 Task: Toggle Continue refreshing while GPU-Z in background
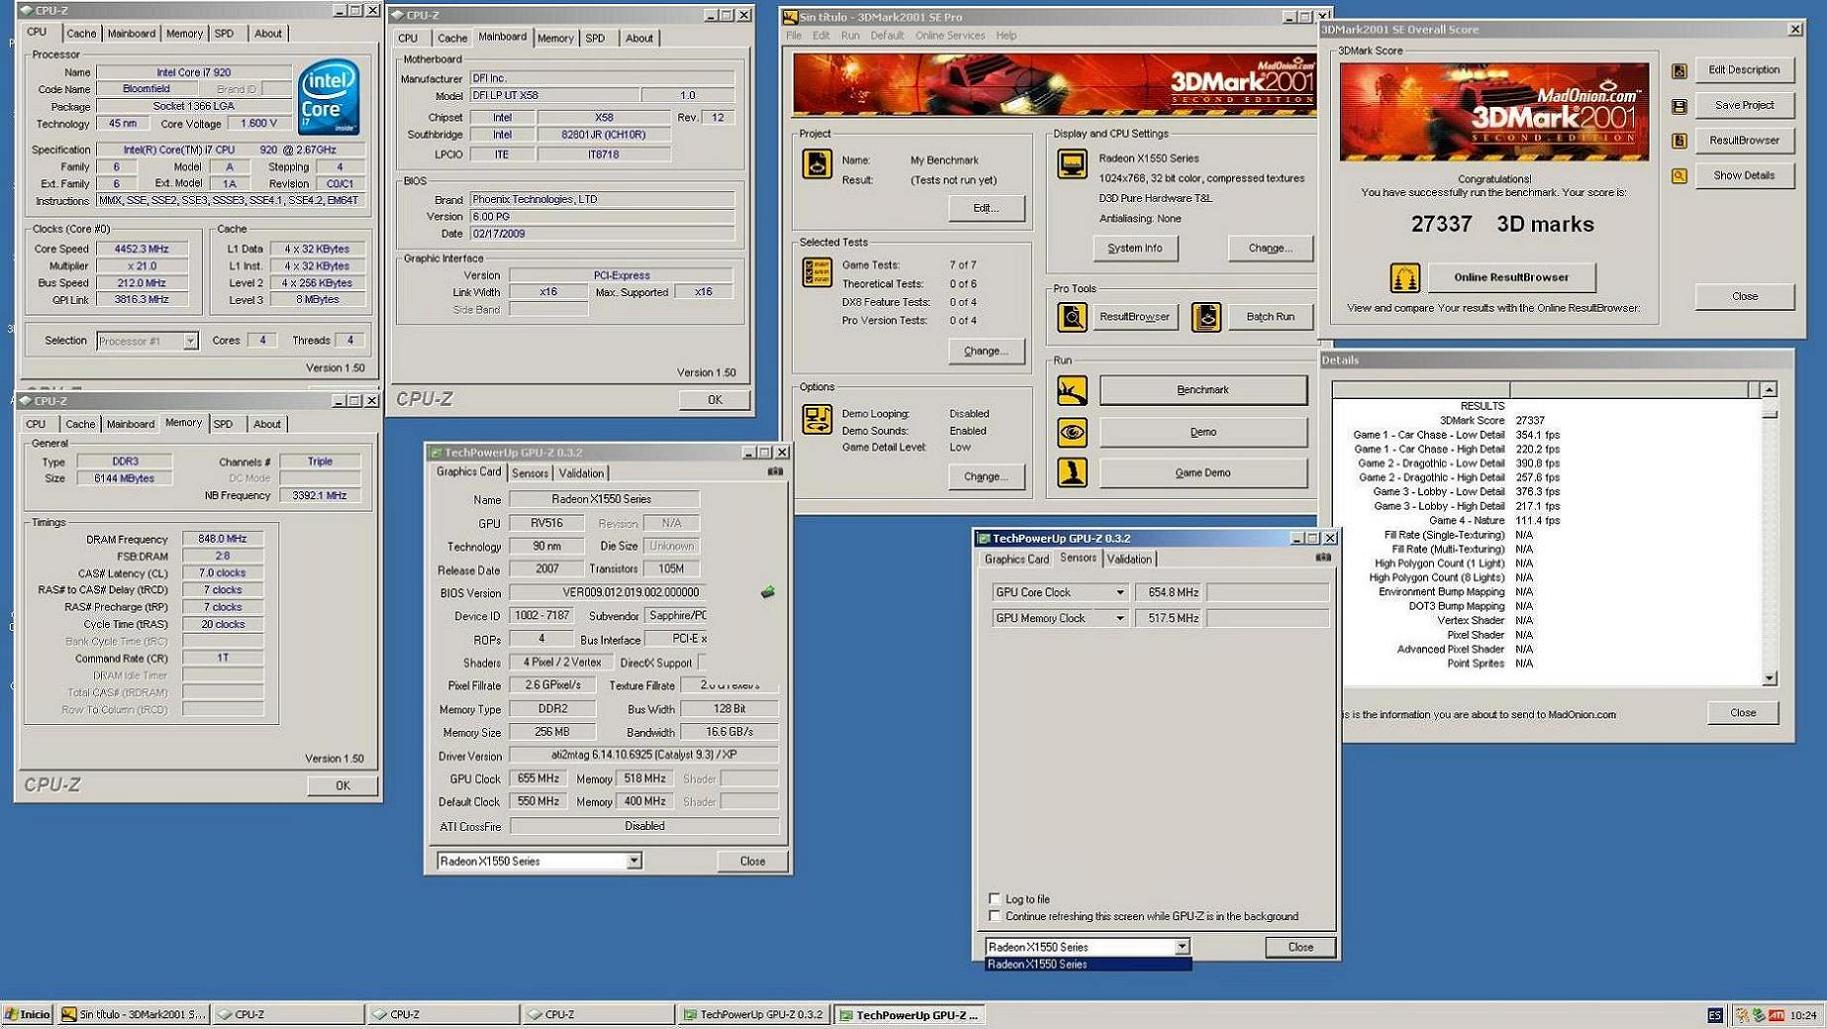[x=994, y=915]
